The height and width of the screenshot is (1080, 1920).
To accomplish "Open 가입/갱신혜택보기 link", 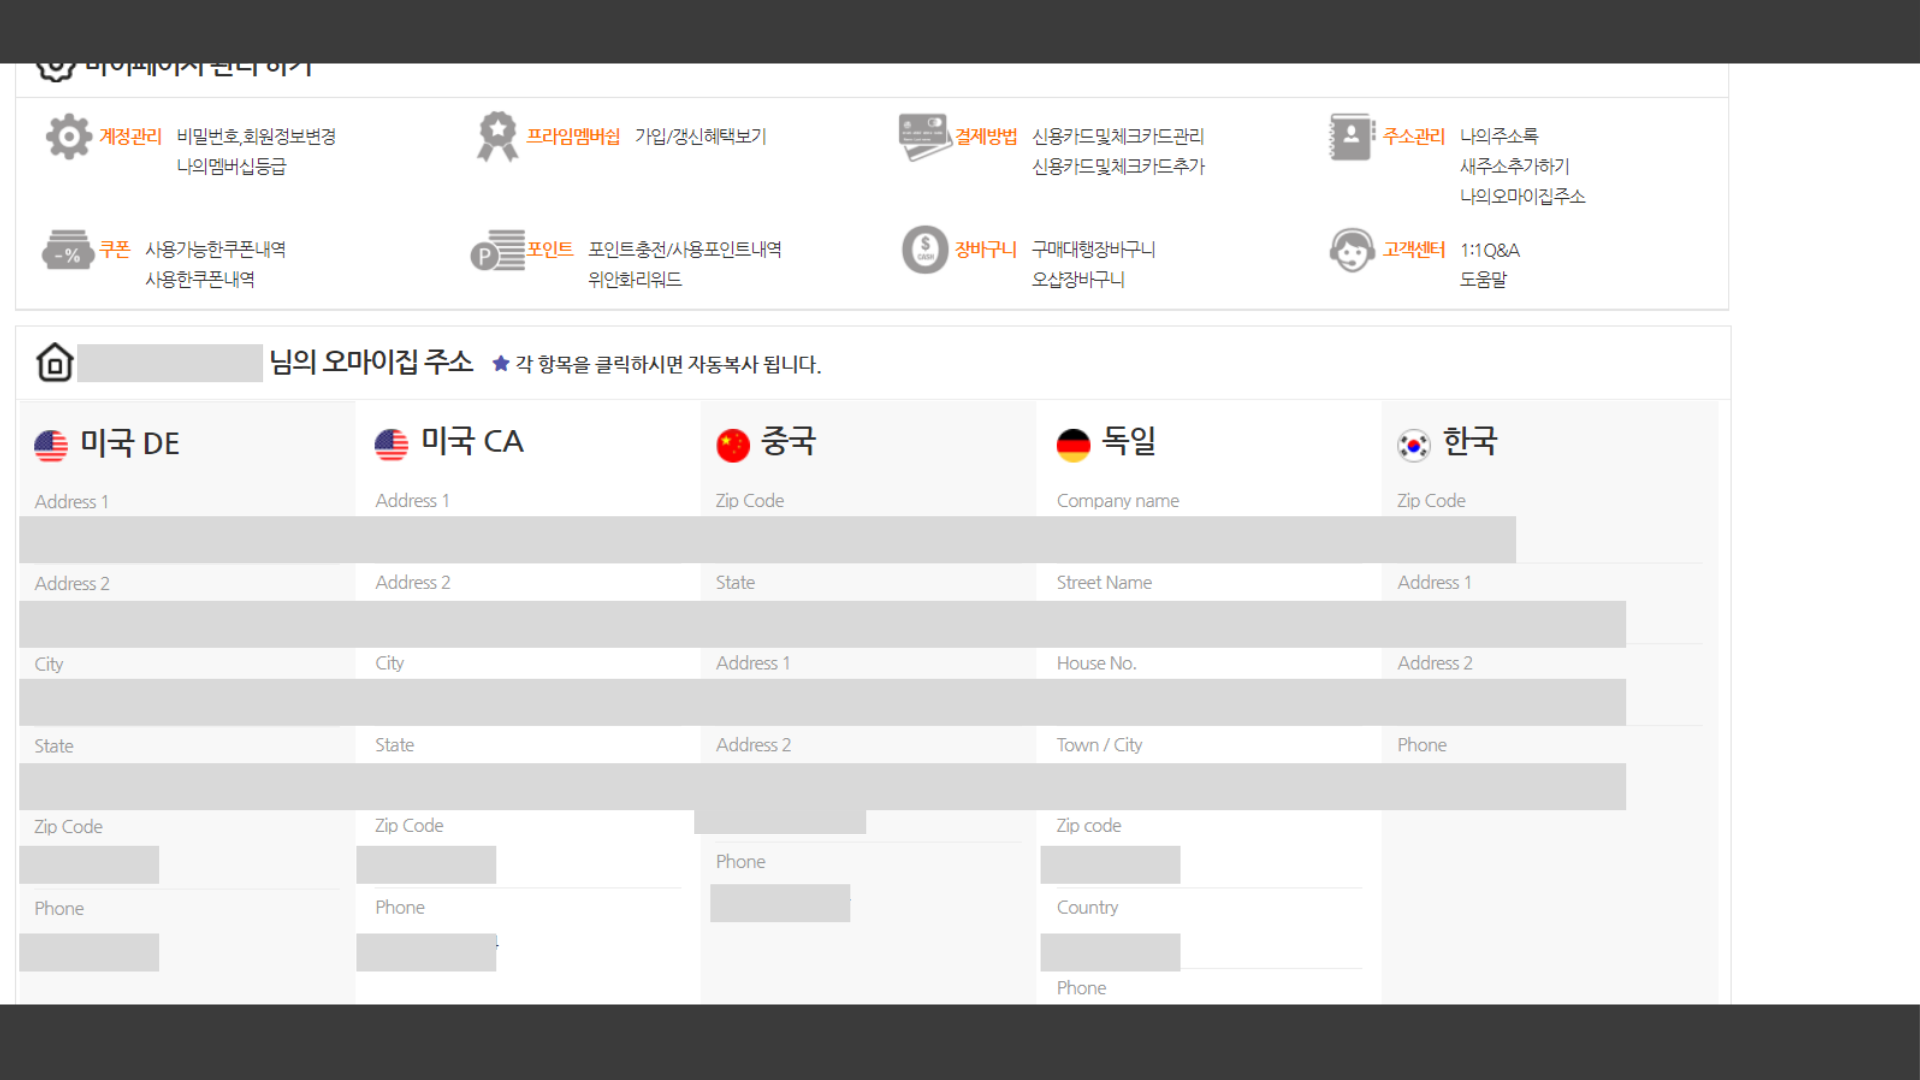I will [700, 136].
